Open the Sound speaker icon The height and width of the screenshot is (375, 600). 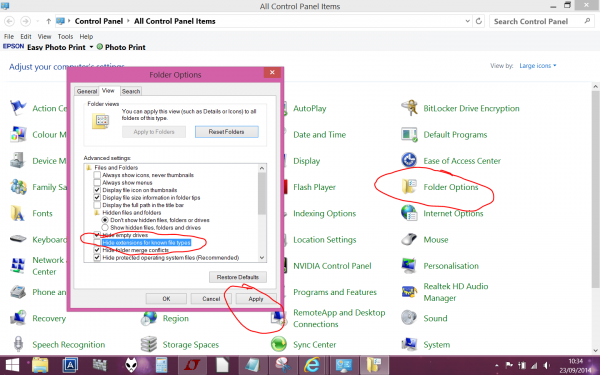[x=409, y=318]
